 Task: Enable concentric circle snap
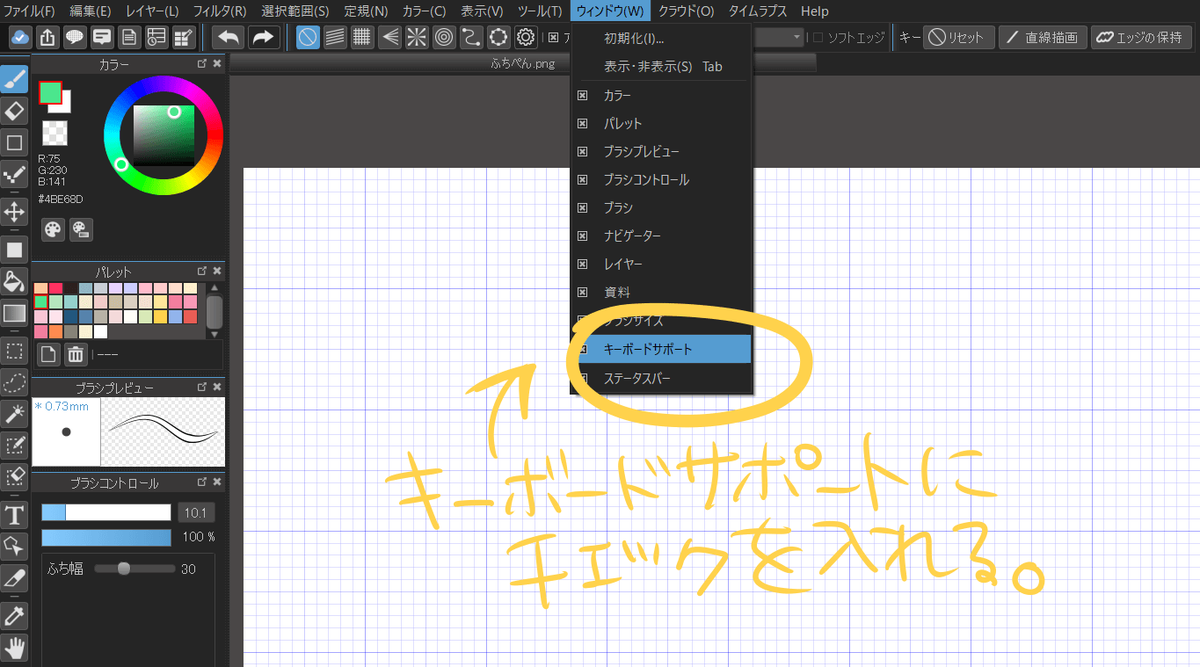coord(443,38)
